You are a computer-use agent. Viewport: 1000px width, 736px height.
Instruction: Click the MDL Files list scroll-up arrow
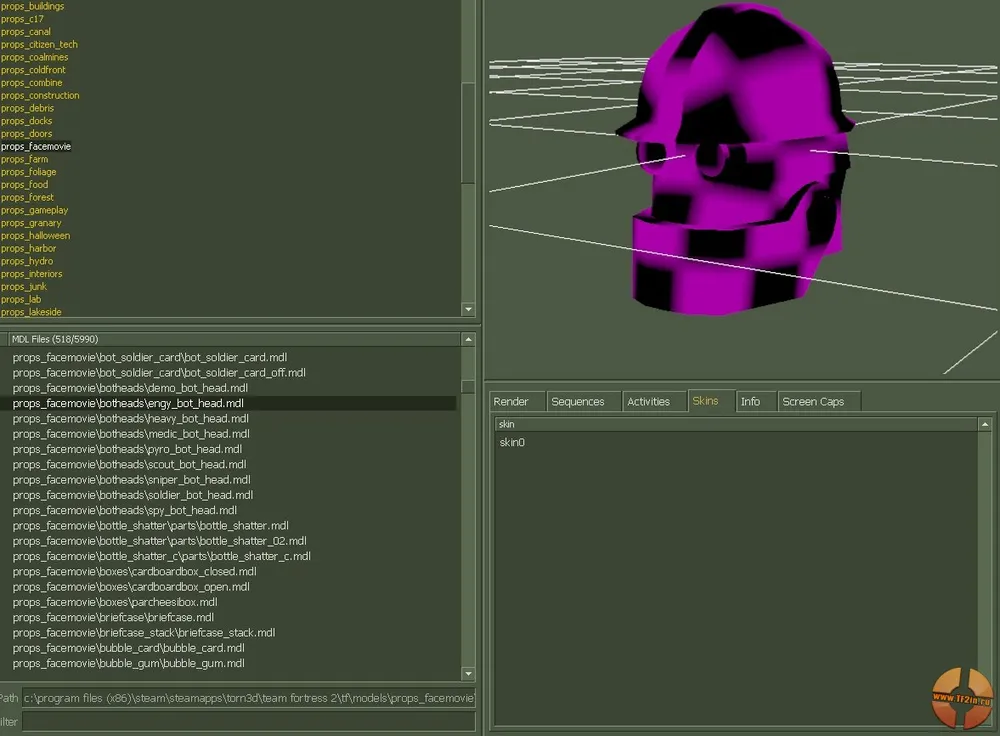(x=467, y=339)
